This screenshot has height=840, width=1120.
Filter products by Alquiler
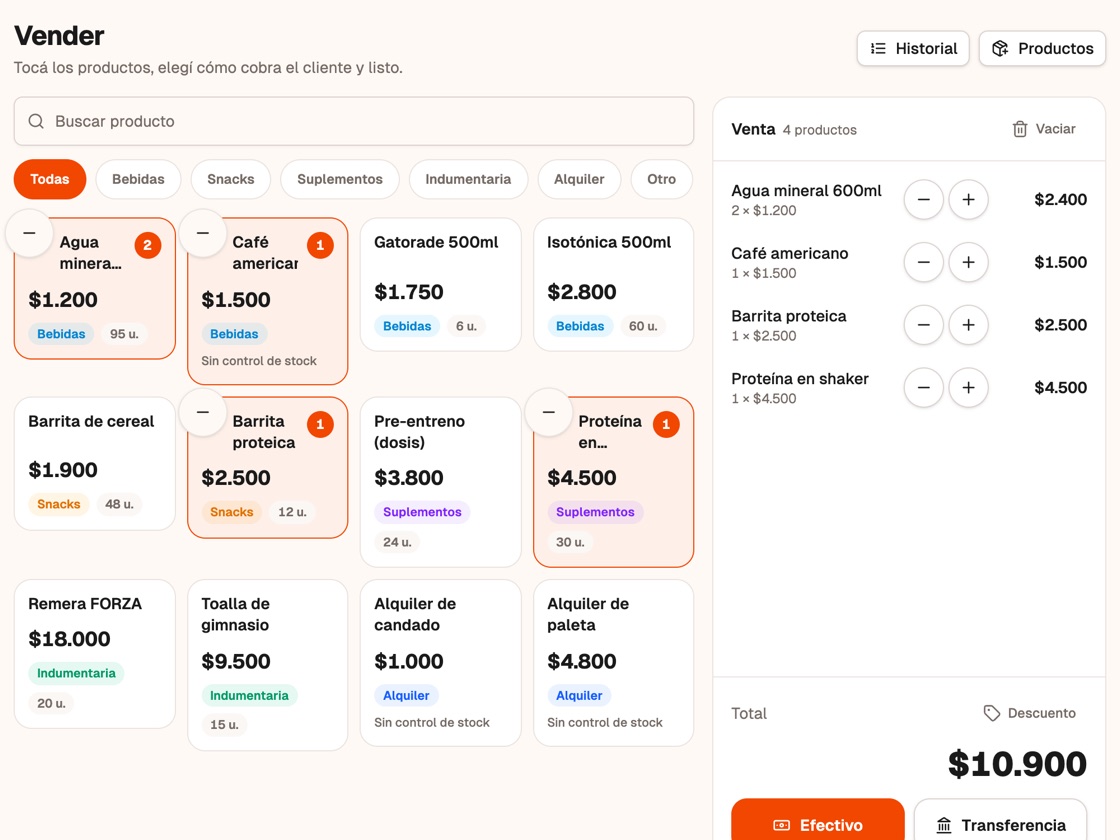pos(579,179)
